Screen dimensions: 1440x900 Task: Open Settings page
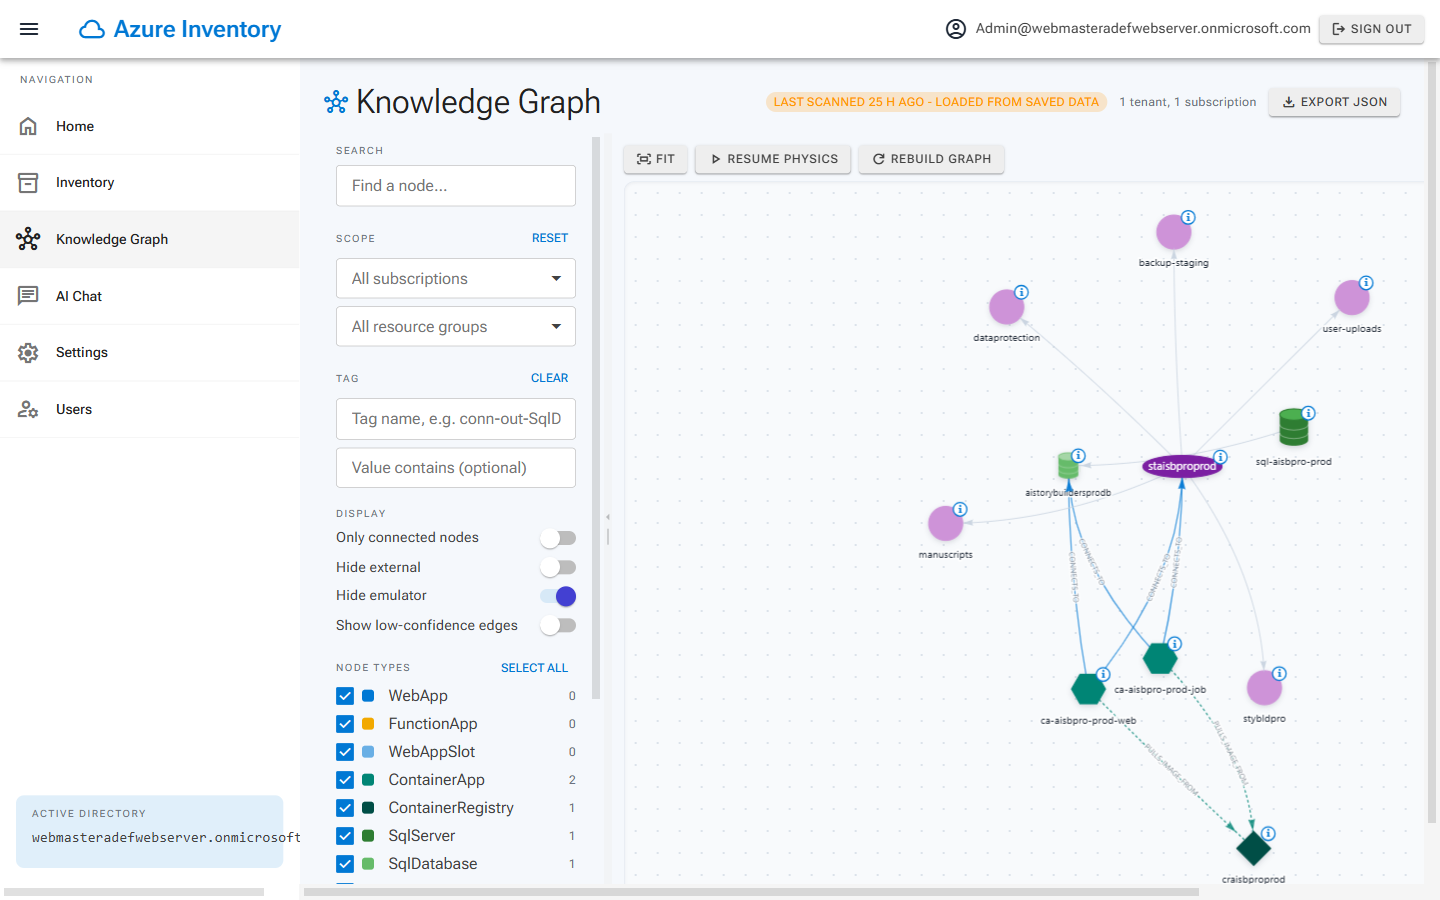tap(150, 352)
